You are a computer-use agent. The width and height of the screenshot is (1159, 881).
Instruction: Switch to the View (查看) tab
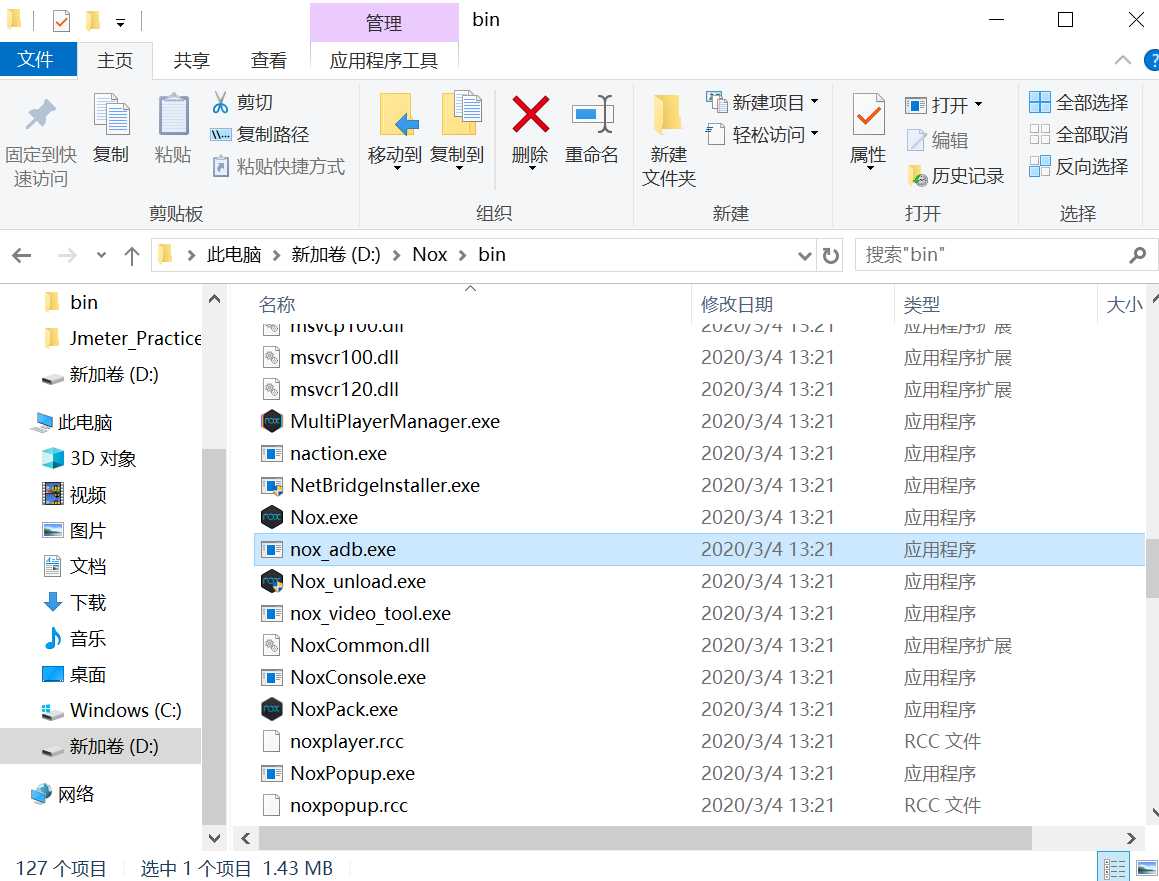(268, 60)
